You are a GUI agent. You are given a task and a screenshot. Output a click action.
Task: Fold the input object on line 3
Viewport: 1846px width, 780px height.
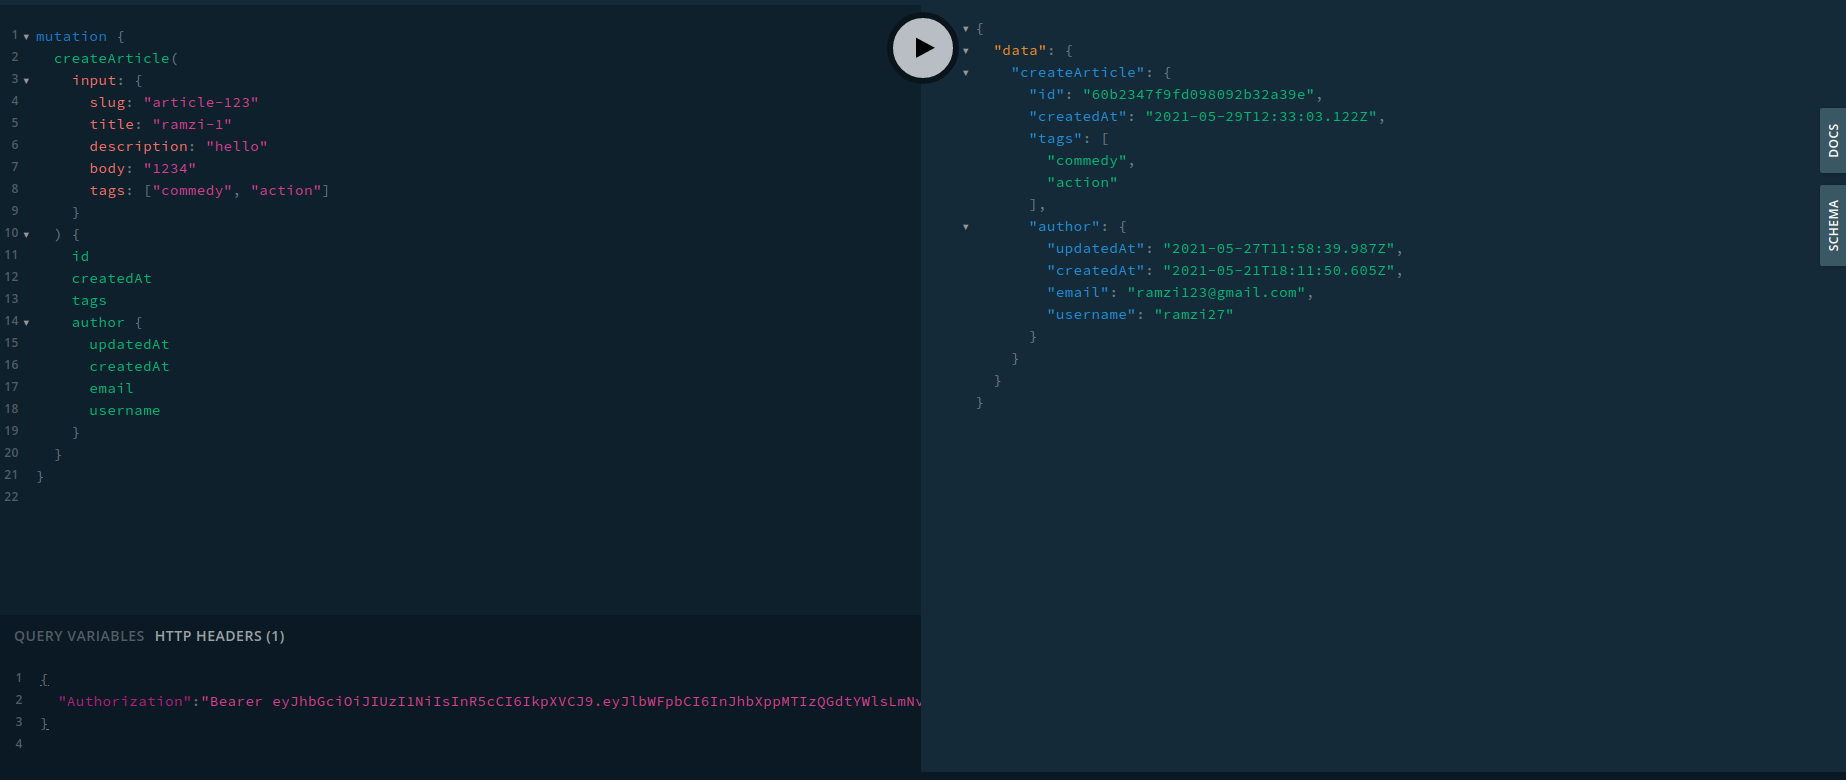tap(26, 81)
